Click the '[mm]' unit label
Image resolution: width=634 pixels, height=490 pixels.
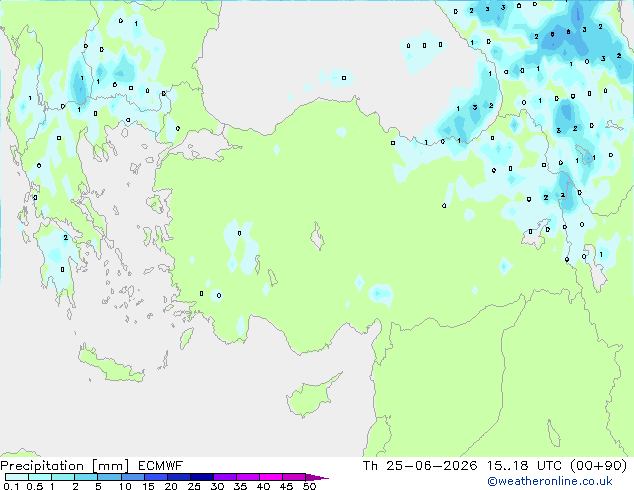tap(111, 466)
